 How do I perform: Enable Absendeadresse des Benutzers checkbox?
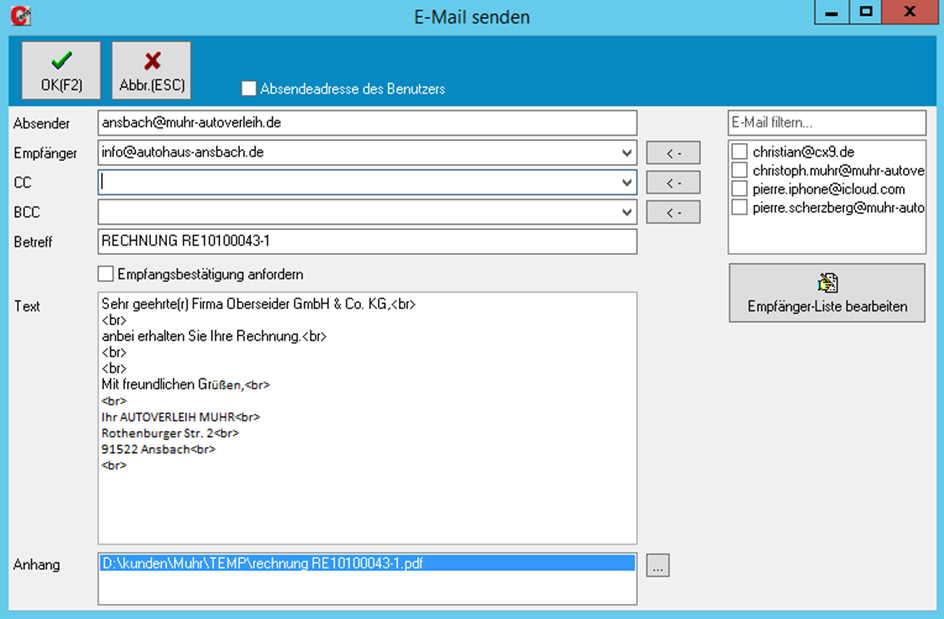249,89
